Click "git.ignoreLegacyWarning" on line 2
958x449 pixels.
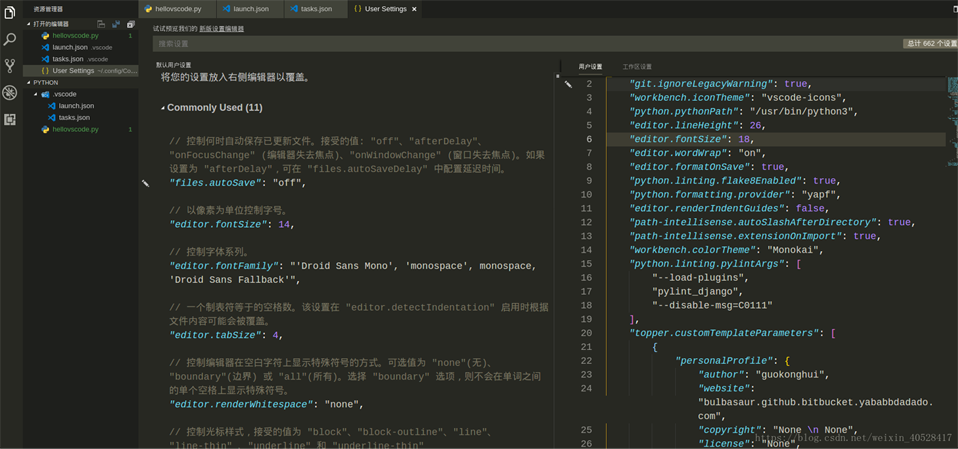pos(702,84)
